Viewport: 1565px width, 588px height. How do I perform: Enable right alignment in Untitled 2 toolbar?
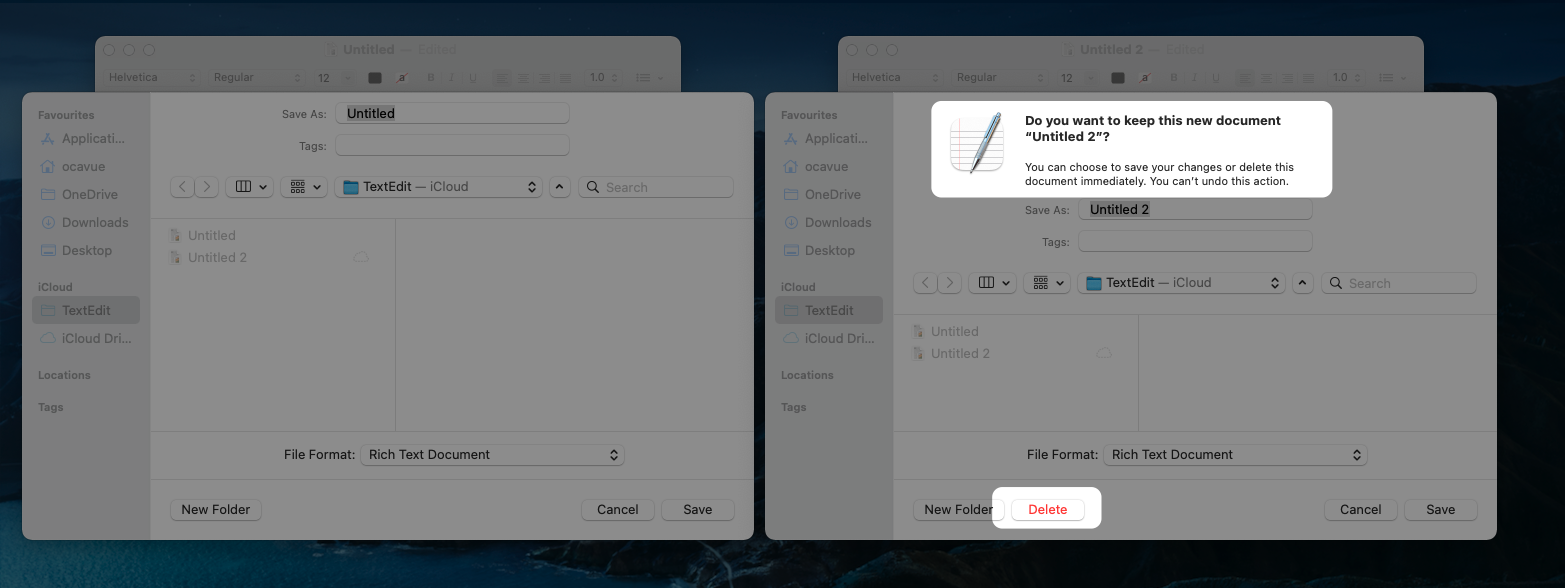1287,77
